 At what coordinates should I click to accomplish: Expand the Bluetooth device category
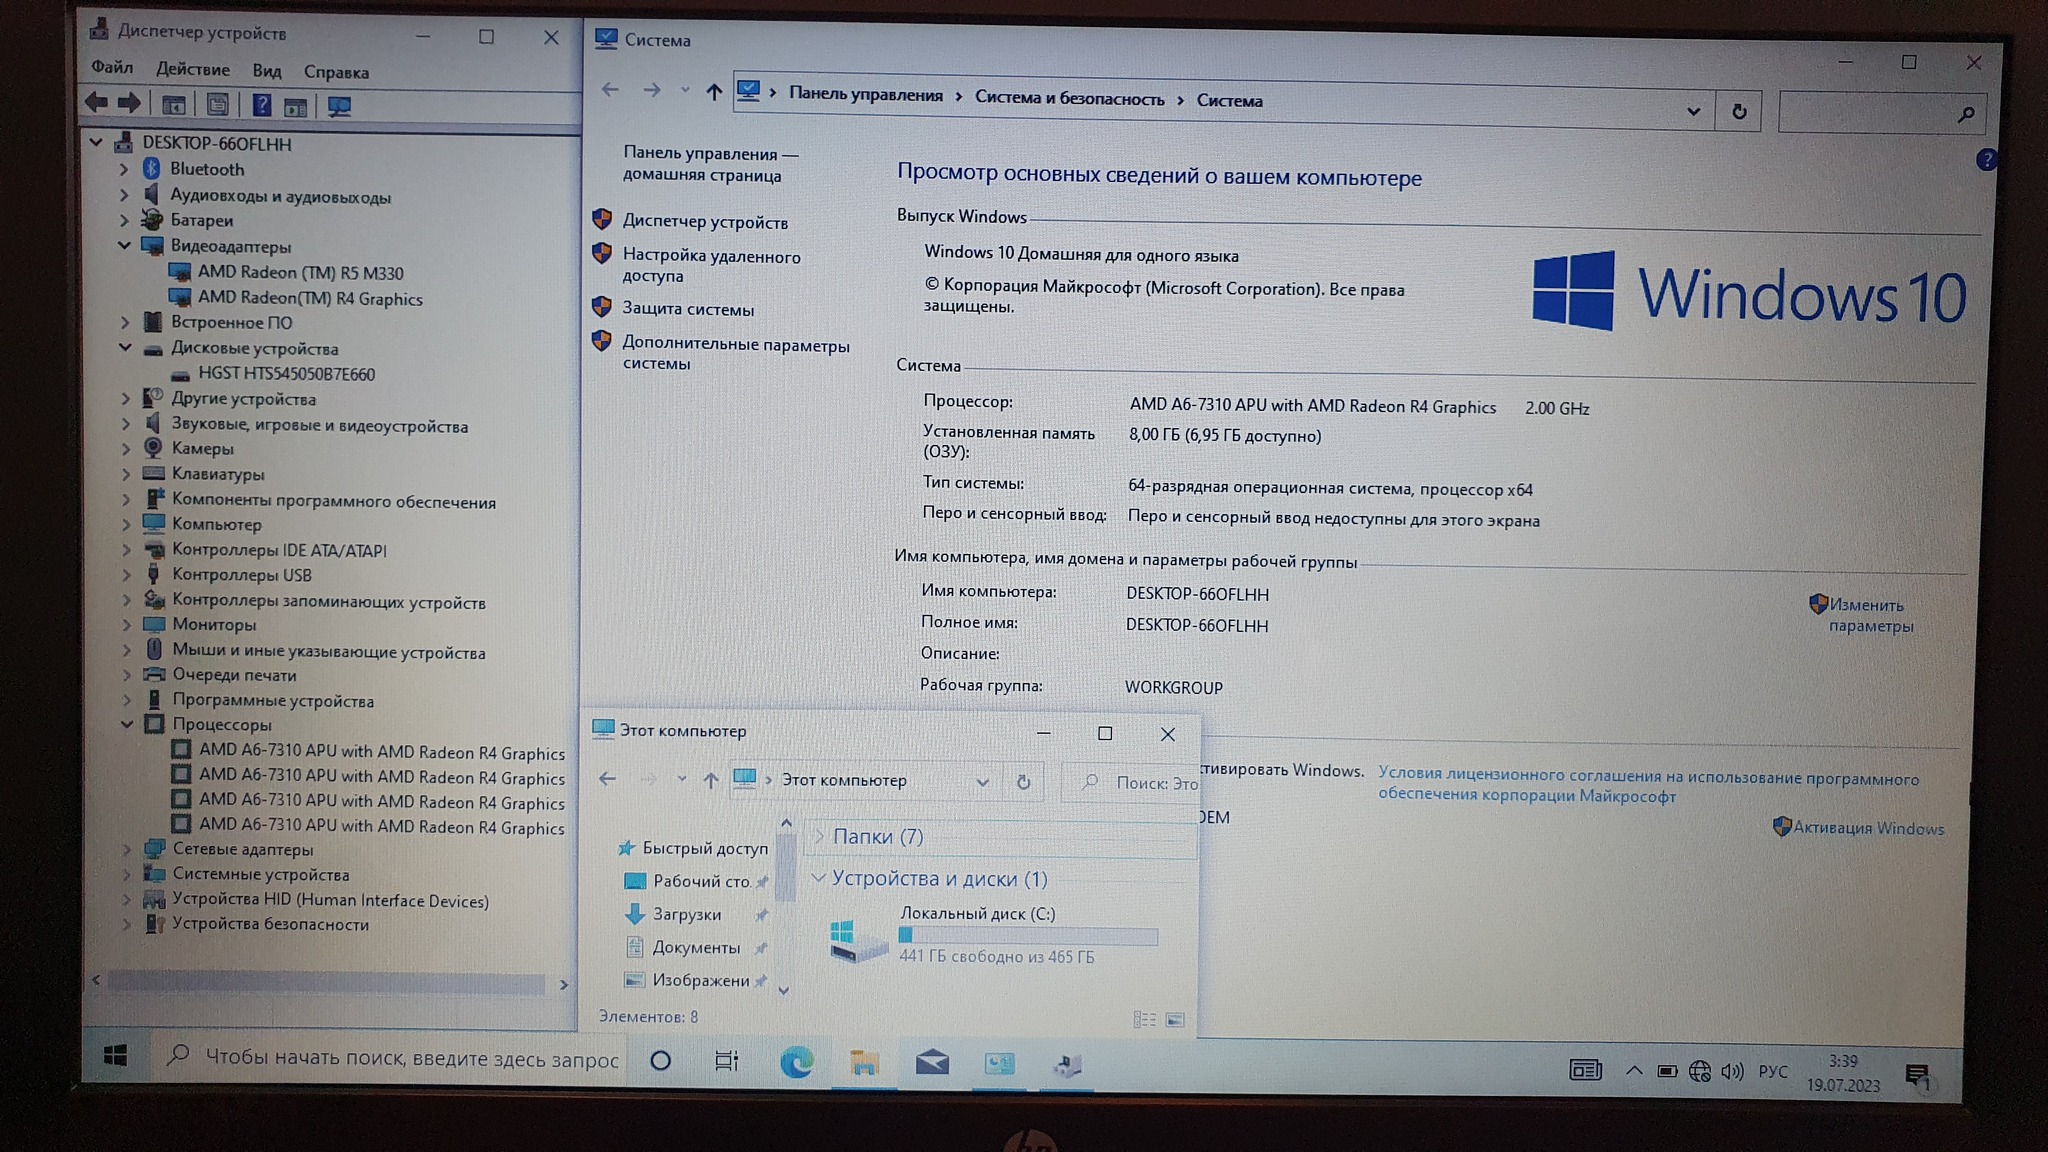(124, 170)
